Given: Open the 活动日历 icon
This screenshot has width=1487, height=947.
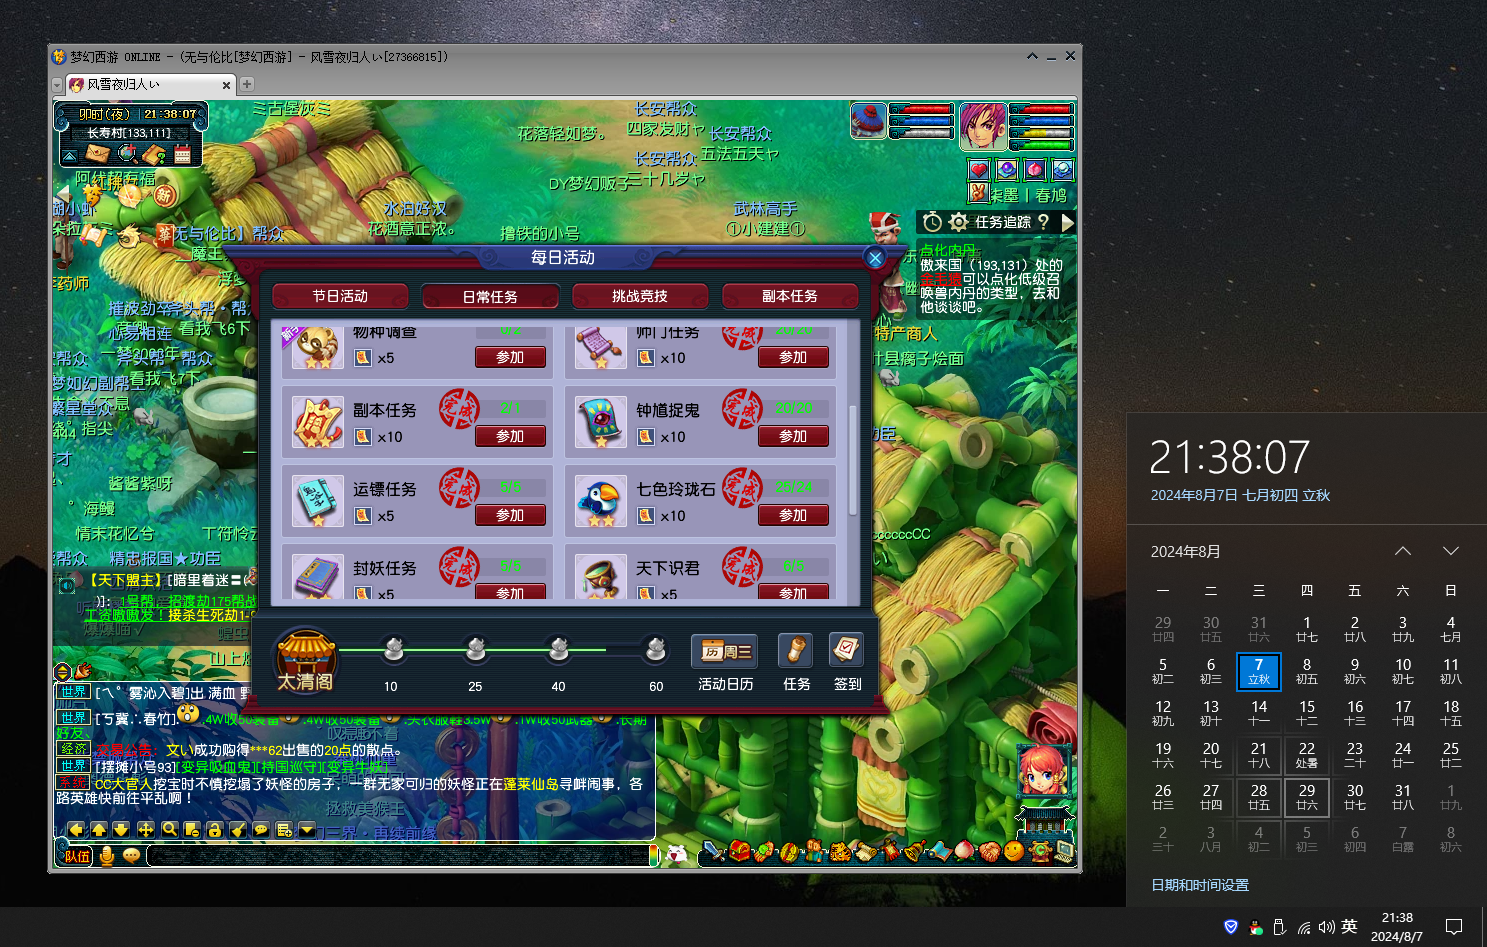Looking at the screenshot, I should tap(724, 651).
